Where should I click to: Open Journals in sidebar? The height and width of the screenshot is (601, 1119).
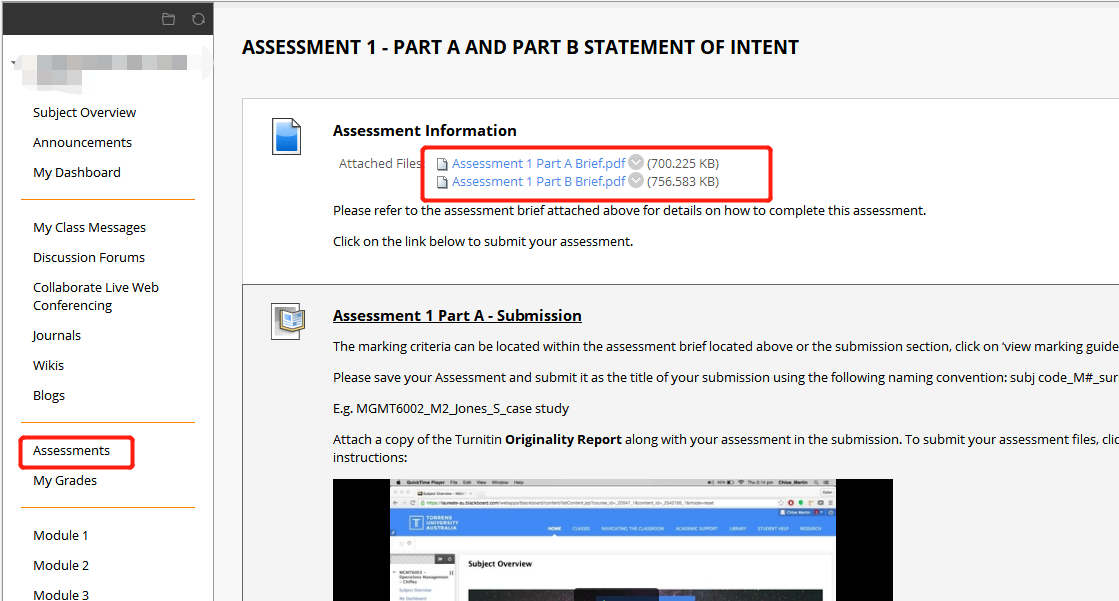pyautogui.click(x=56, y=335)
